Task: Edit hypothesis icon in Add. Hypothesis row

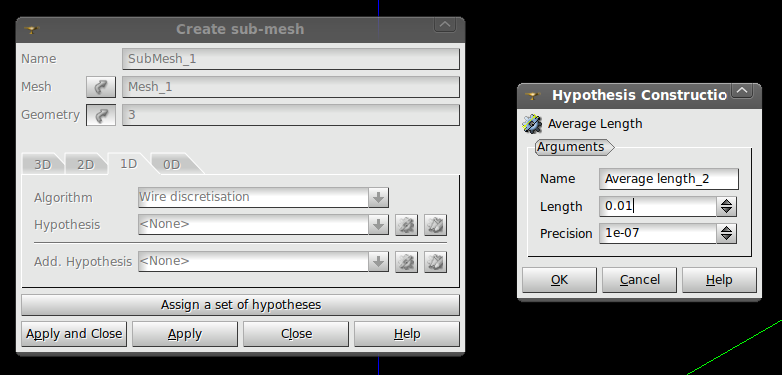Action: [435, 262]
